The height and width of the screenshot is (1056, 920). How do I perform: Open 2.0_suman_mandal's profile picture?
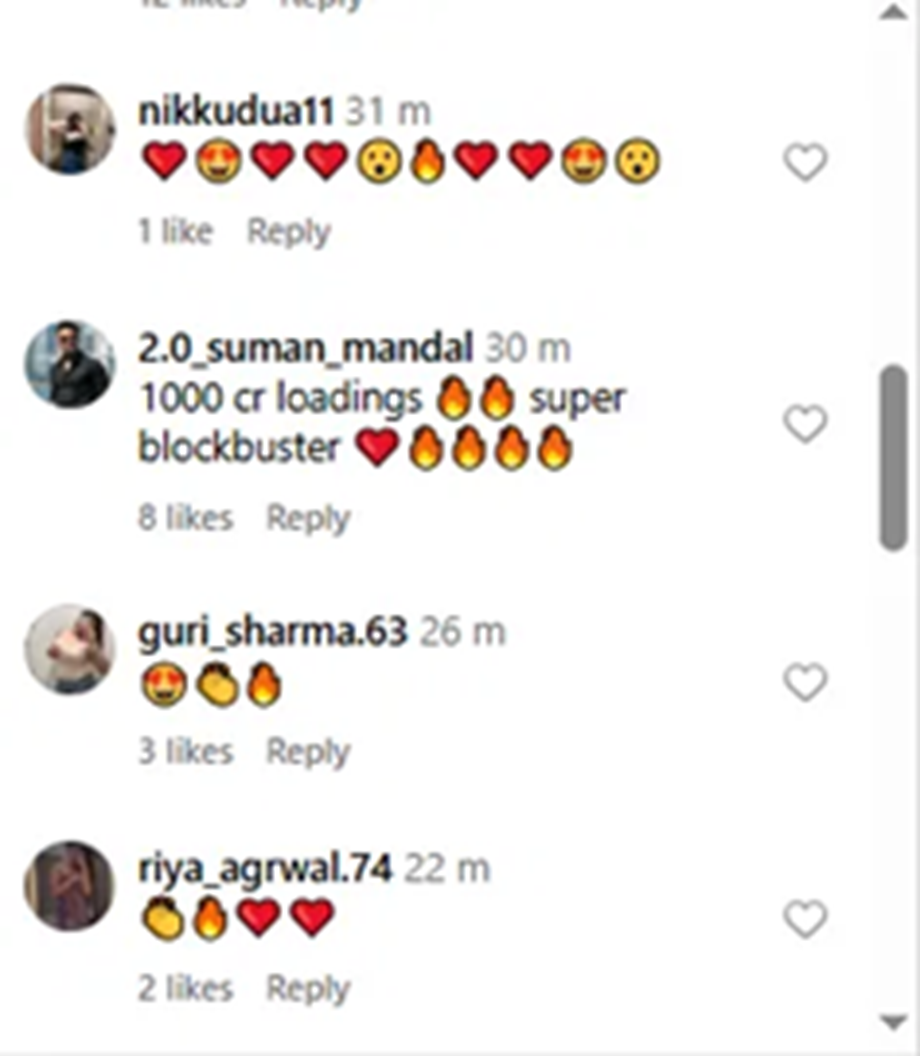(x=70, y=364)
